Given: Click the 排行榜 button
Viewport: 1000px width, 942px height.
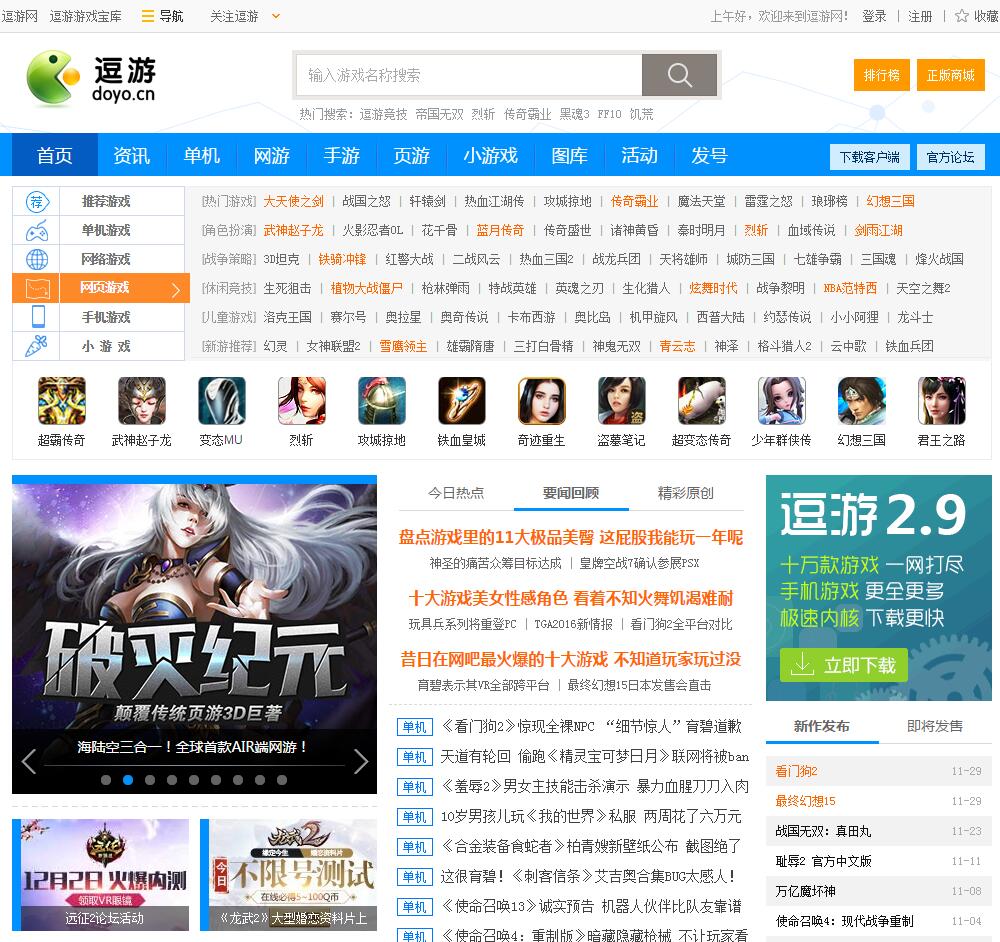Looking at the screenshot, I should (882, 75).
